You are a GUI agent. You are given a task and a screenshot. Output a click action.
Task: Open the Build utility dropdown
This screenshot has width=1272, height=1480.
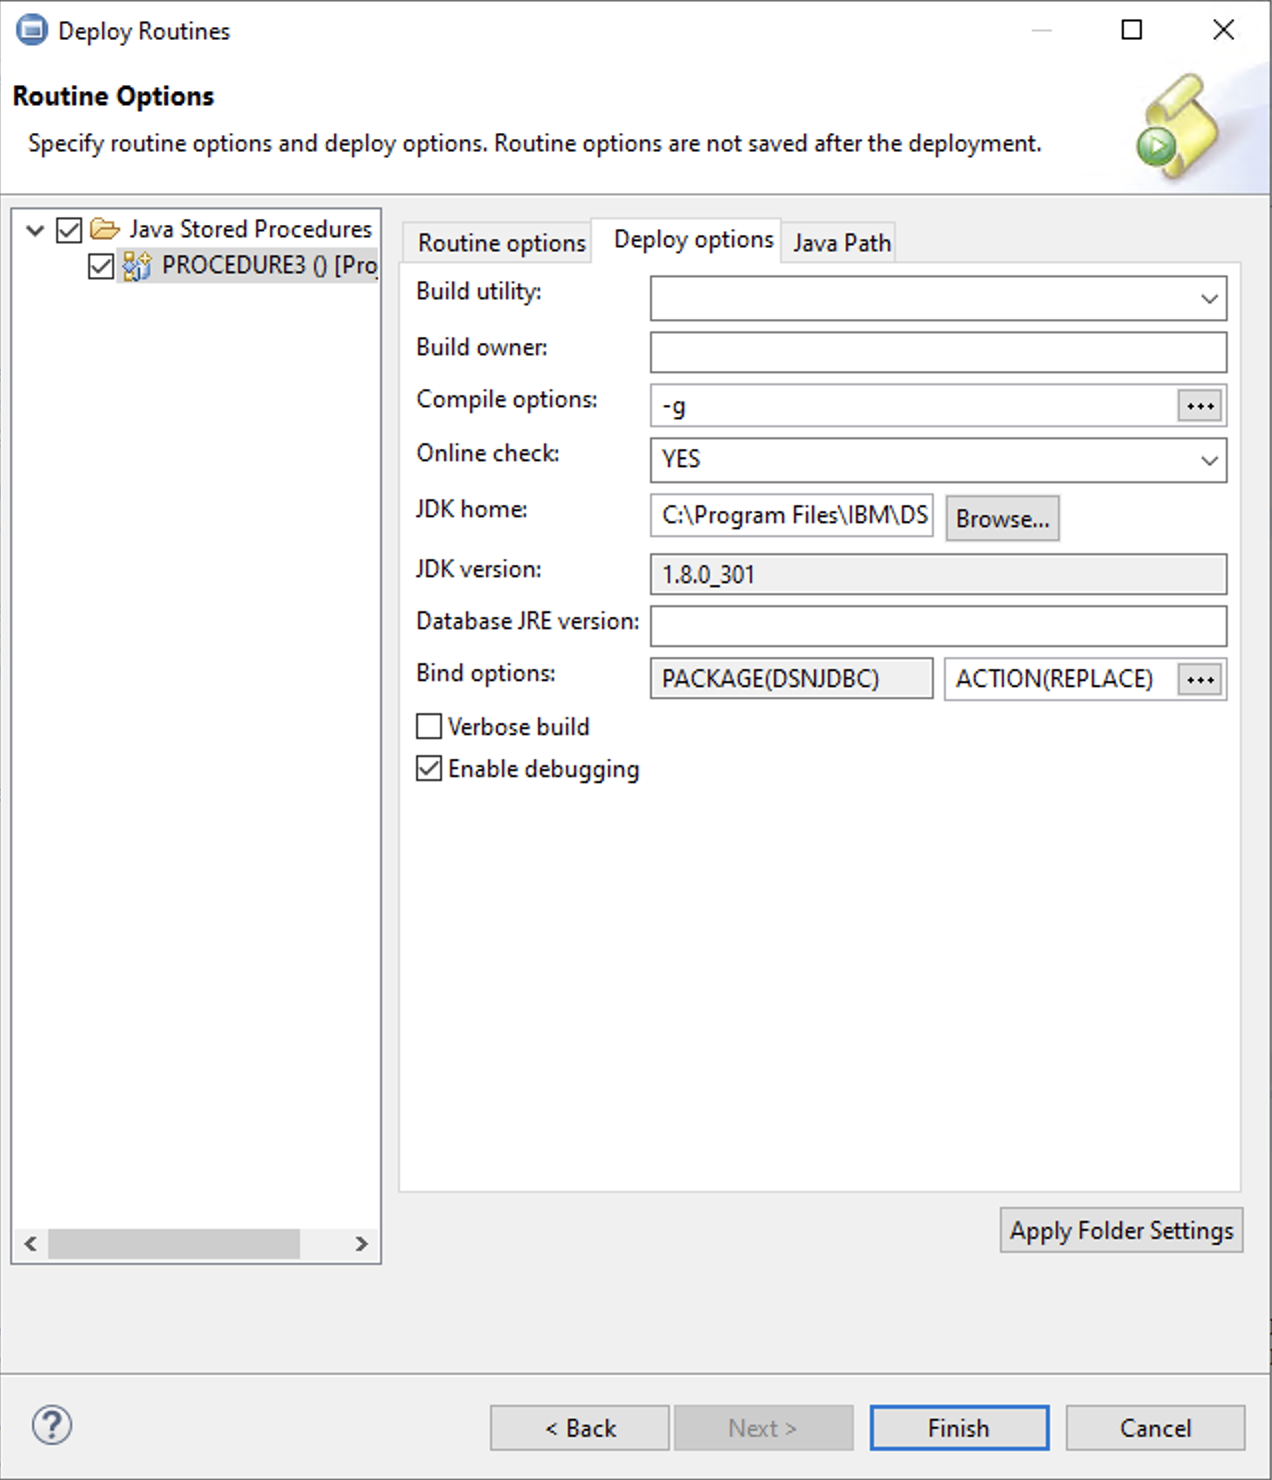[1209, 299]
